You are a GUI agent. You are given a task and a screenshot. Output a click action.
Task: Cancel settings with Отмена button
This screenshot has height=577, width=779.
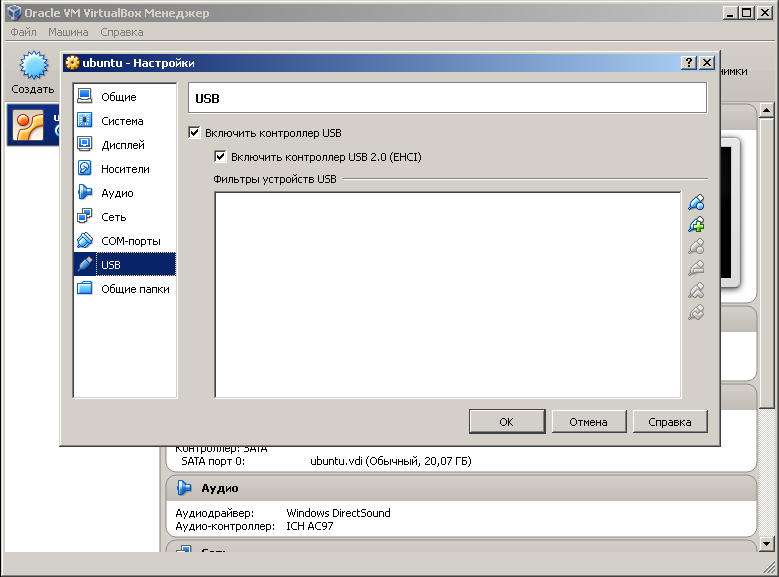point(589,421)
